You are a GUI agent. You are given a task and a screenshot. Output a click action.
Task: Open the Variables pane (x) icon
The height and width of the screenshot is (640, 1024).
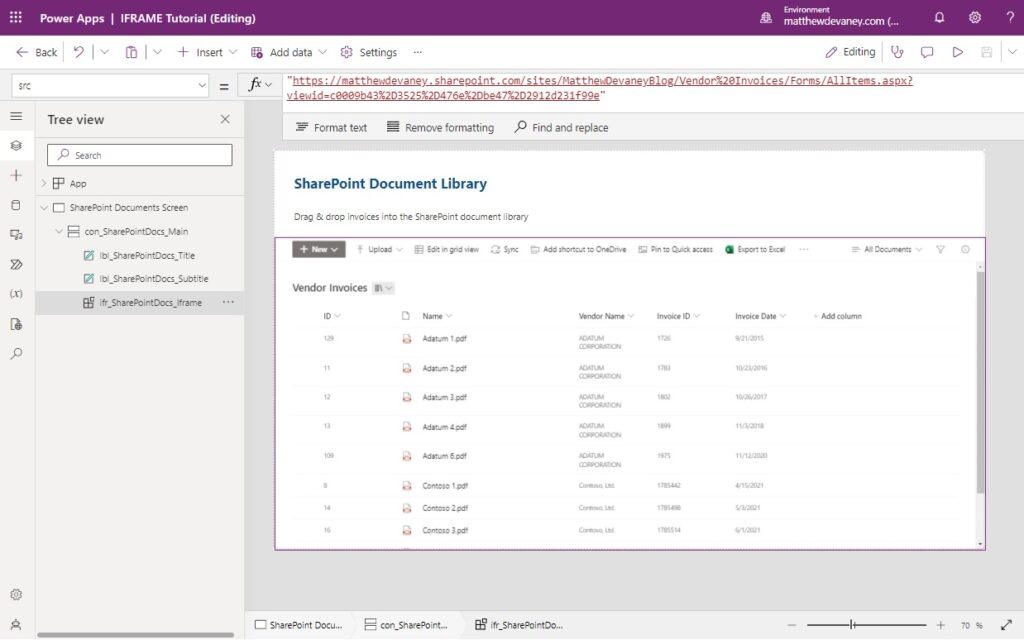coord(14,293)
